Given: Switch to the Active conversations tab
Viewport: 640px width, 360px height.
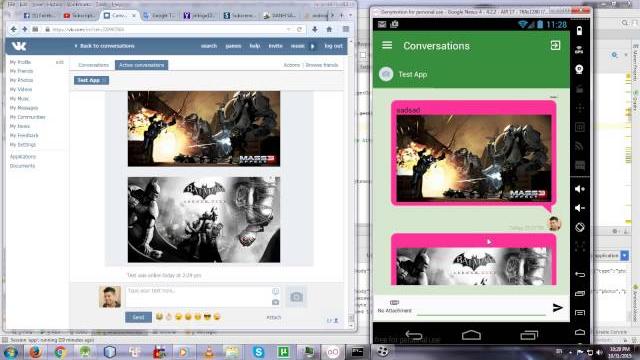Looking at the screenshot, I should click(x=141, y=65).
